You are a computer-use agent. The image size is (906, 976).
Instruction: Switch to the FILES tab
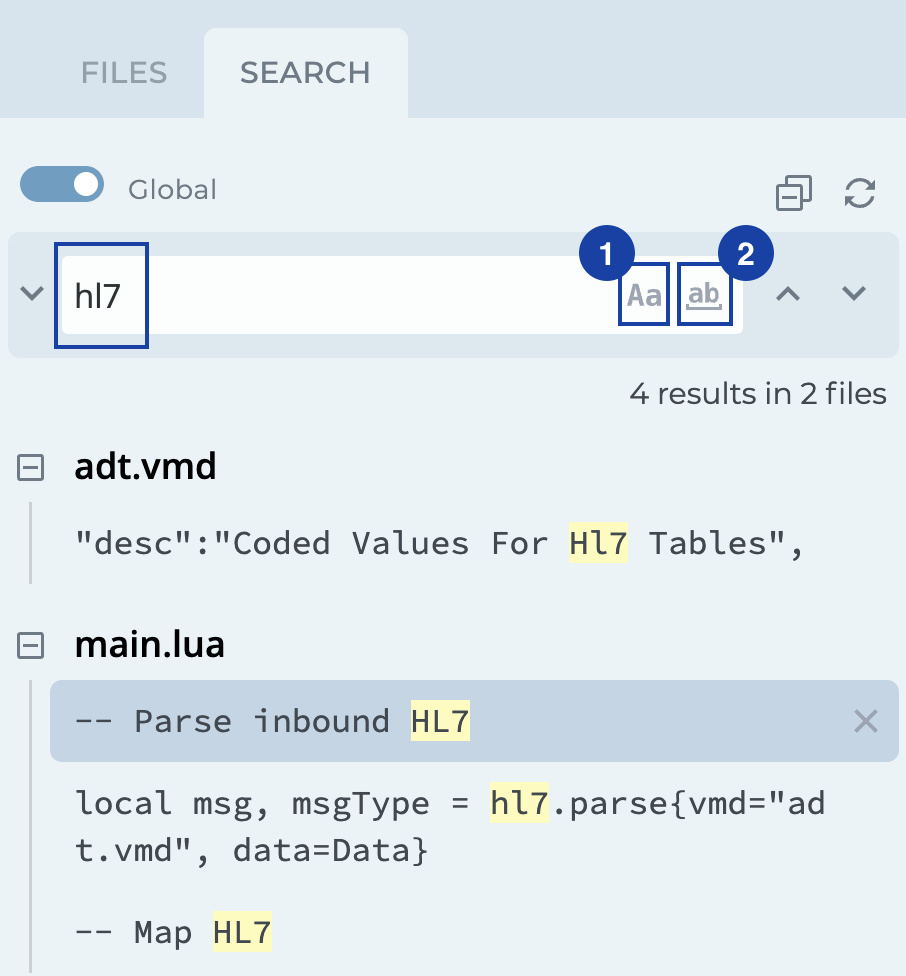[x=124, y=73]
